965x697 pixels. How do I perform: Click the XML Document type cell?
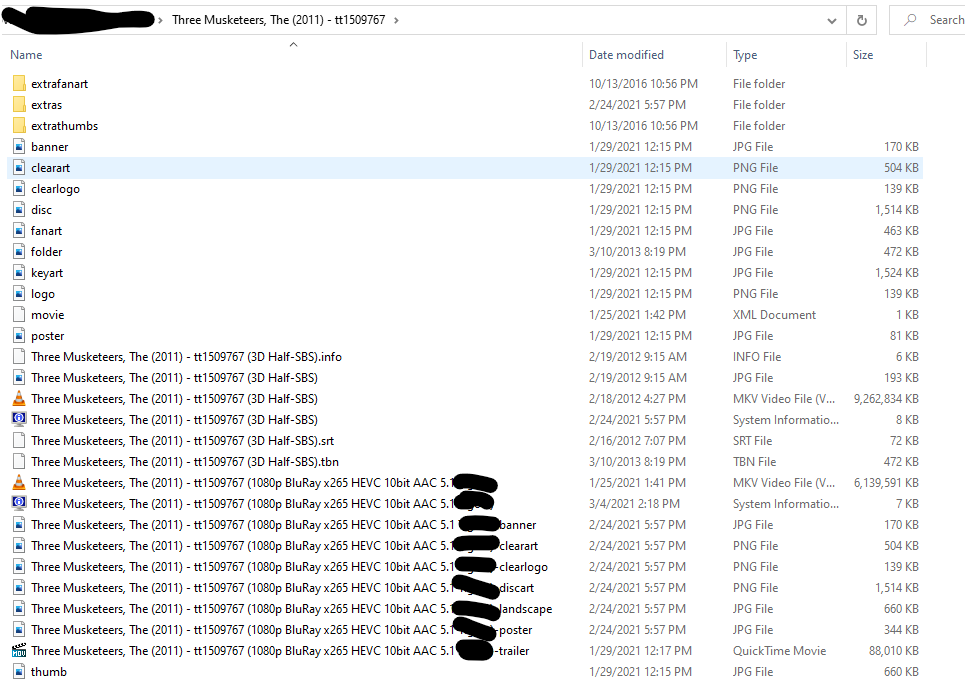coord(774,314)
